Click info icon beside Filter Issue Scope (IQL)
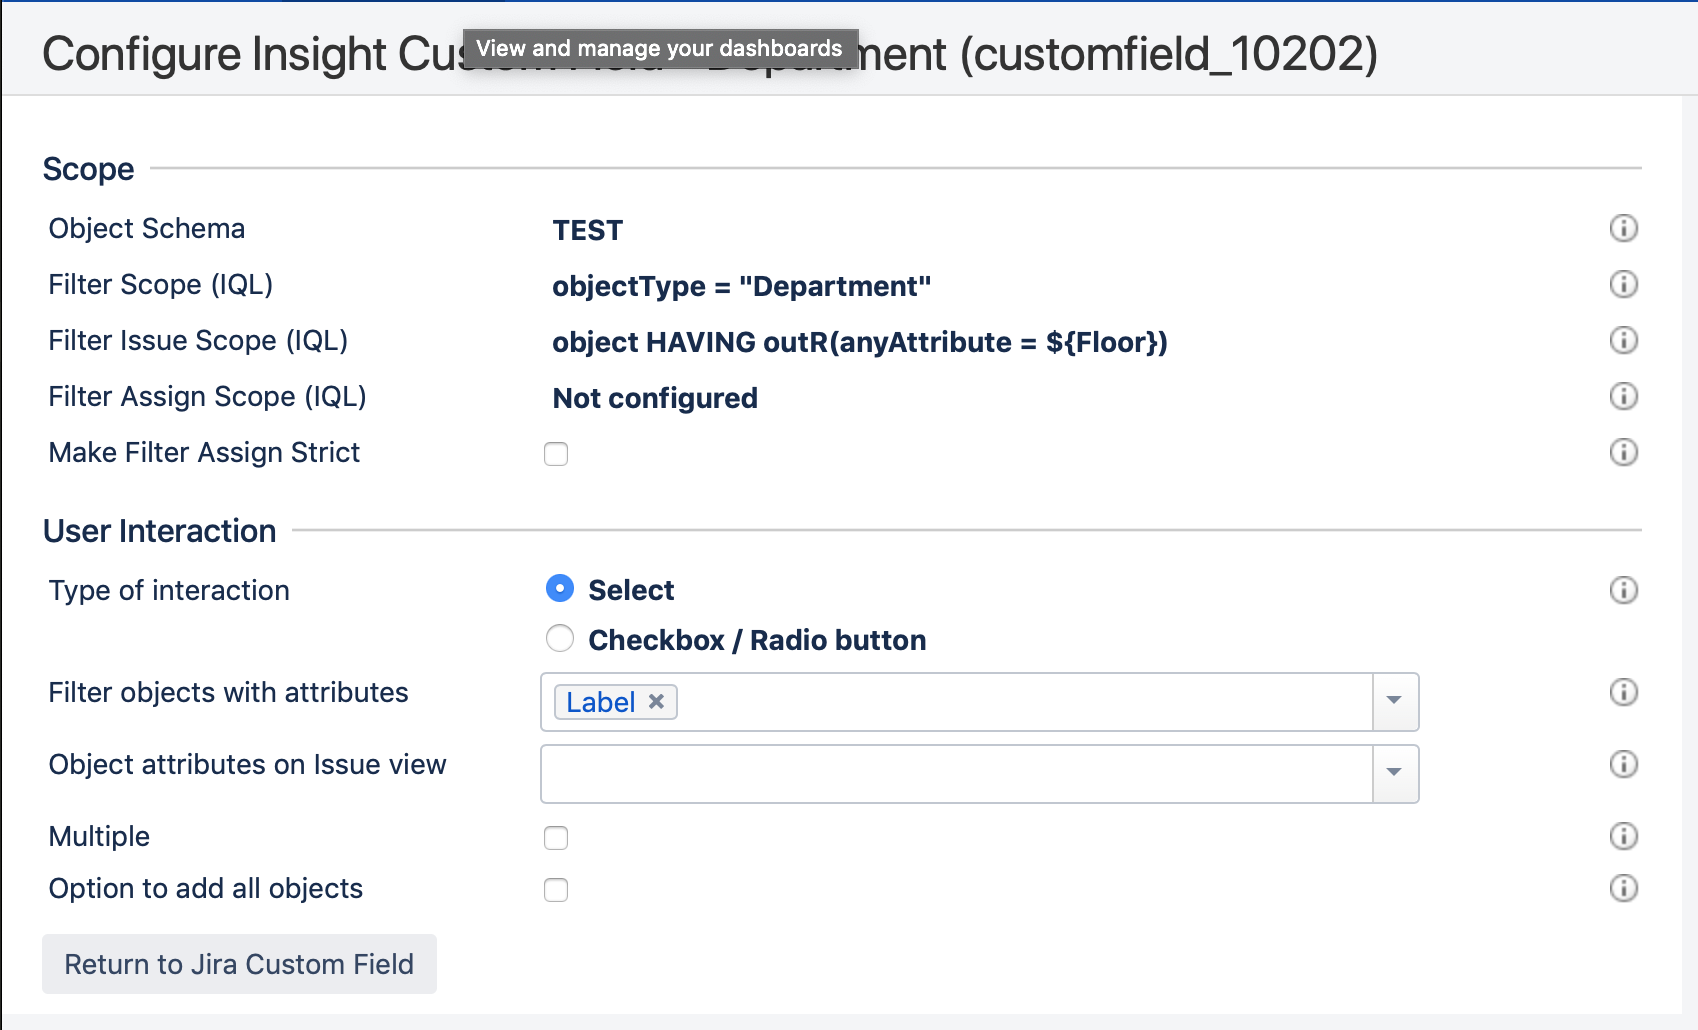1698x1030 pixels. pos(1624,340)
